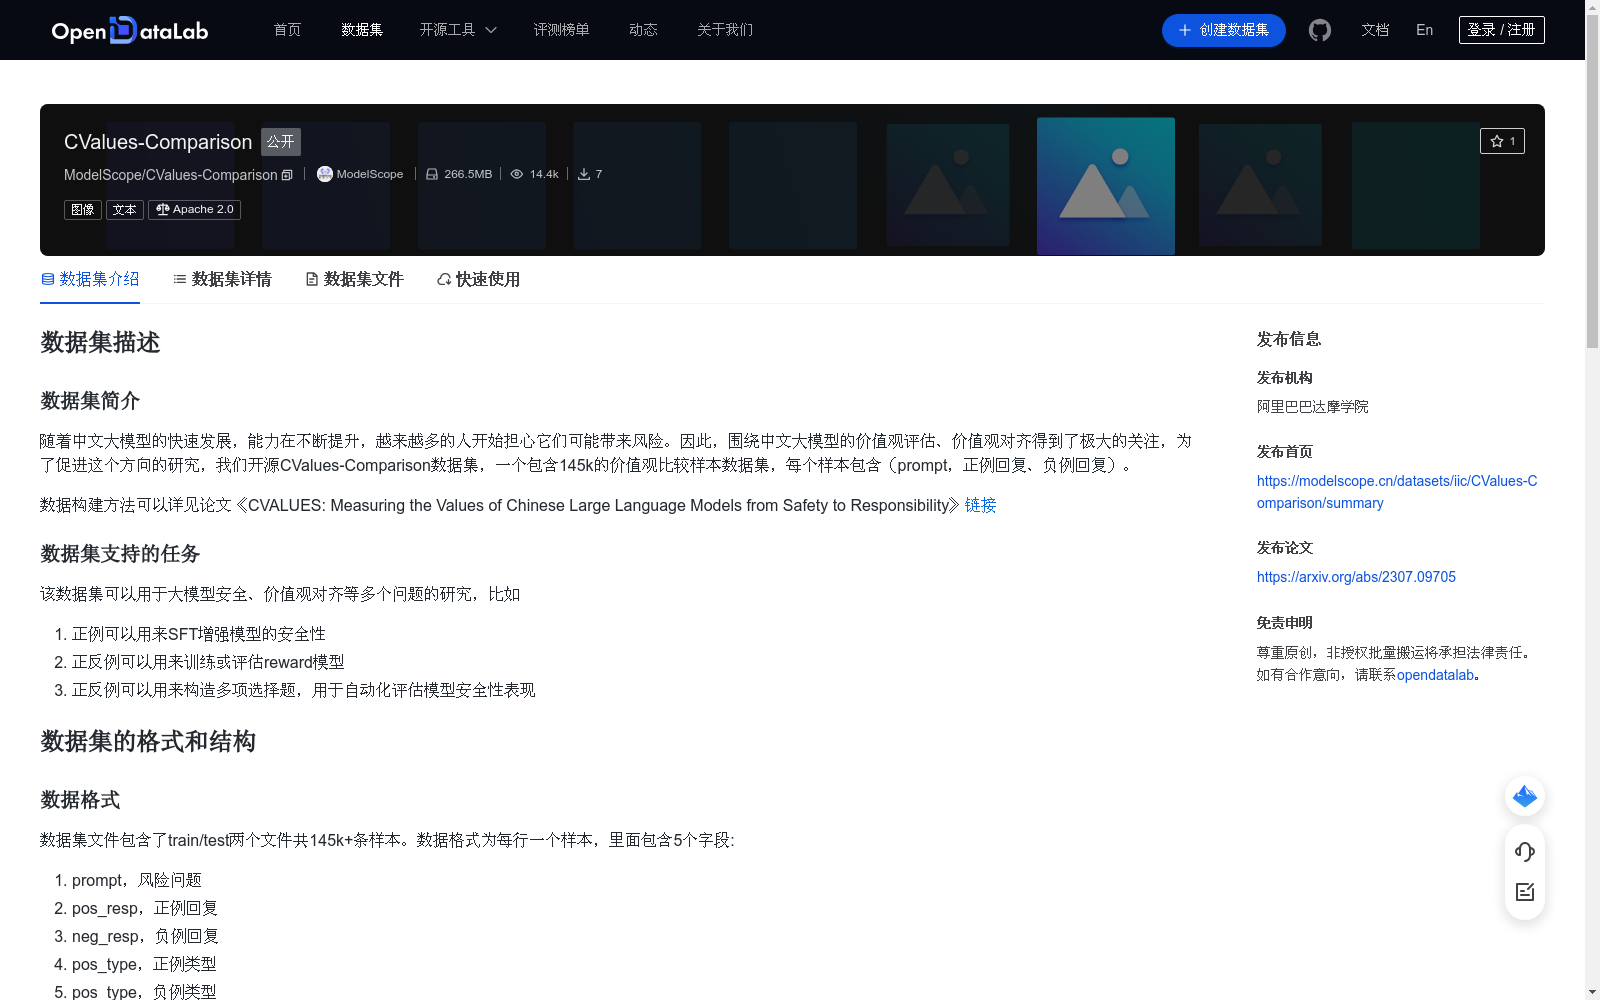Select a gallery thumbnail in dataset header
Image resolution: width=1600 pixels, height=1000 pixels.
(1105, 185)
